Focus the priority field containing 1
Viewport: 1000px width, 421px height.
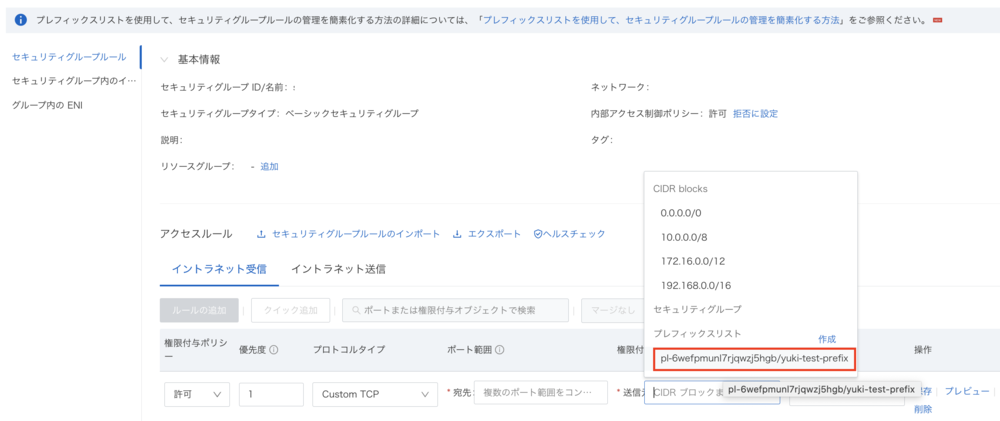[x=271, y=394]
